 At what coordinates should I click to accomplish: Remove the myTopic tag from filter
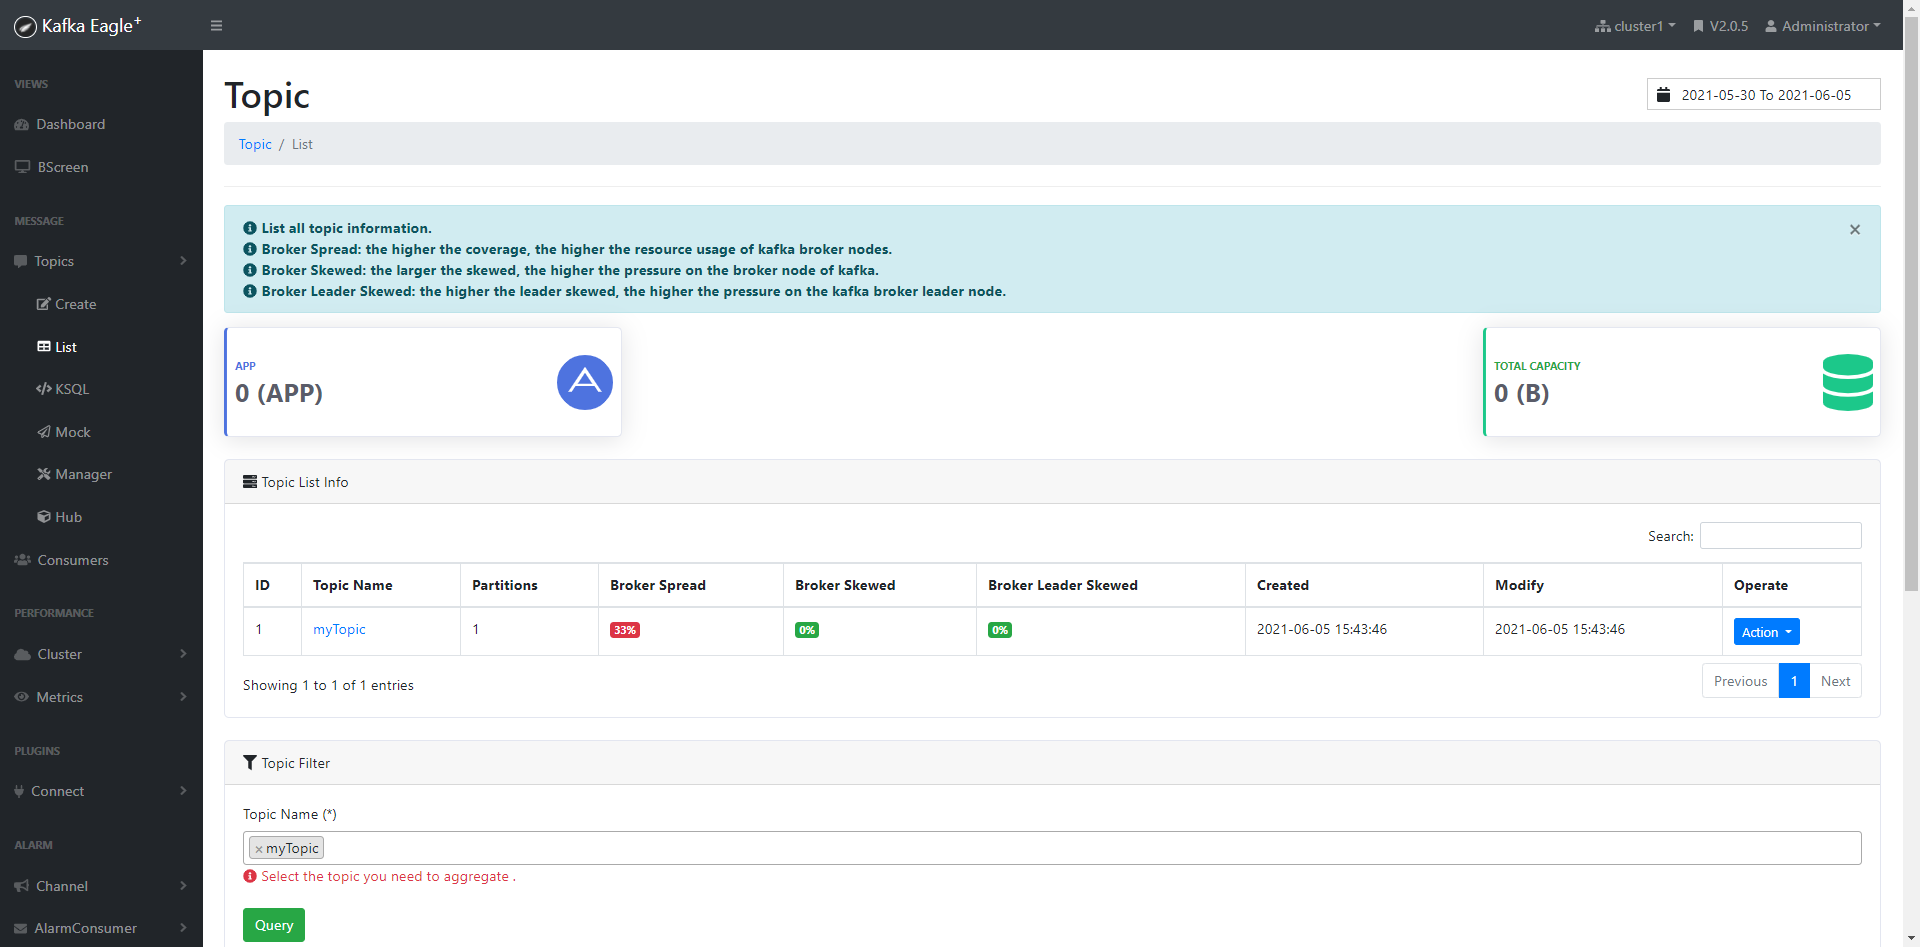click(x=259, y=849)
